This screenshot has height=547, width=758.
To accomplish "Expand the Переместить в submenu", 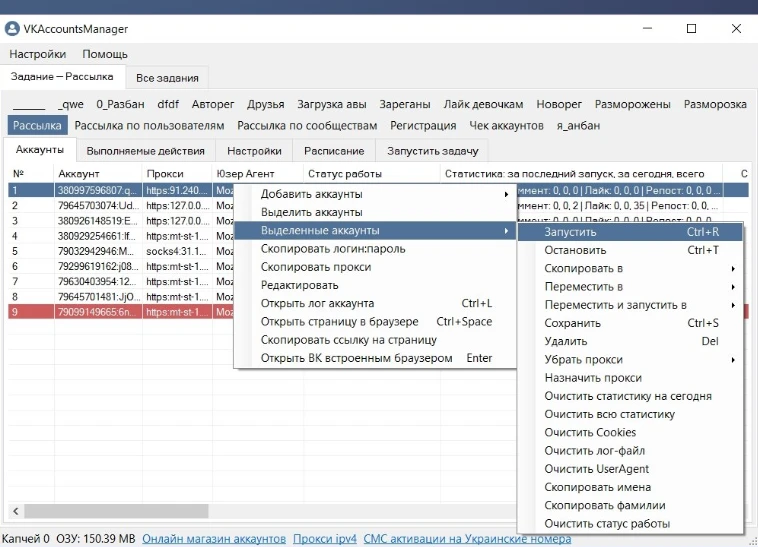I will point(630,287).
